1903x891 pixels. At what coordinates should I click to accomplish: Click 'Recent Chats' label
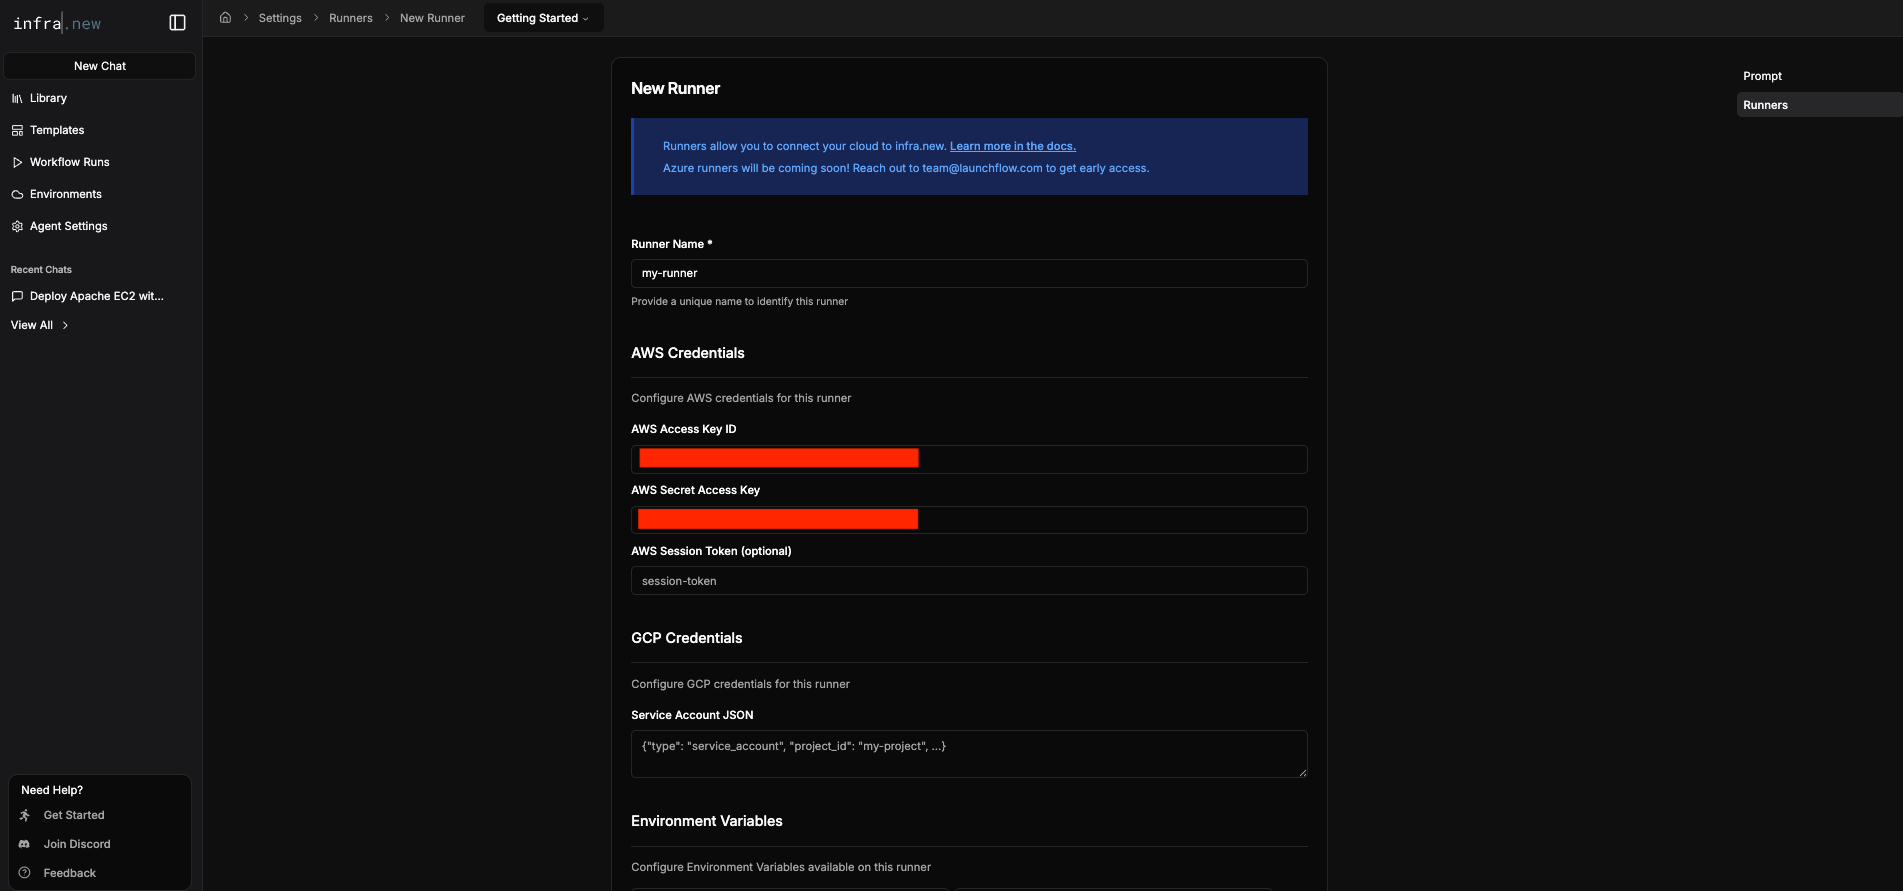[x=41, y=270]
